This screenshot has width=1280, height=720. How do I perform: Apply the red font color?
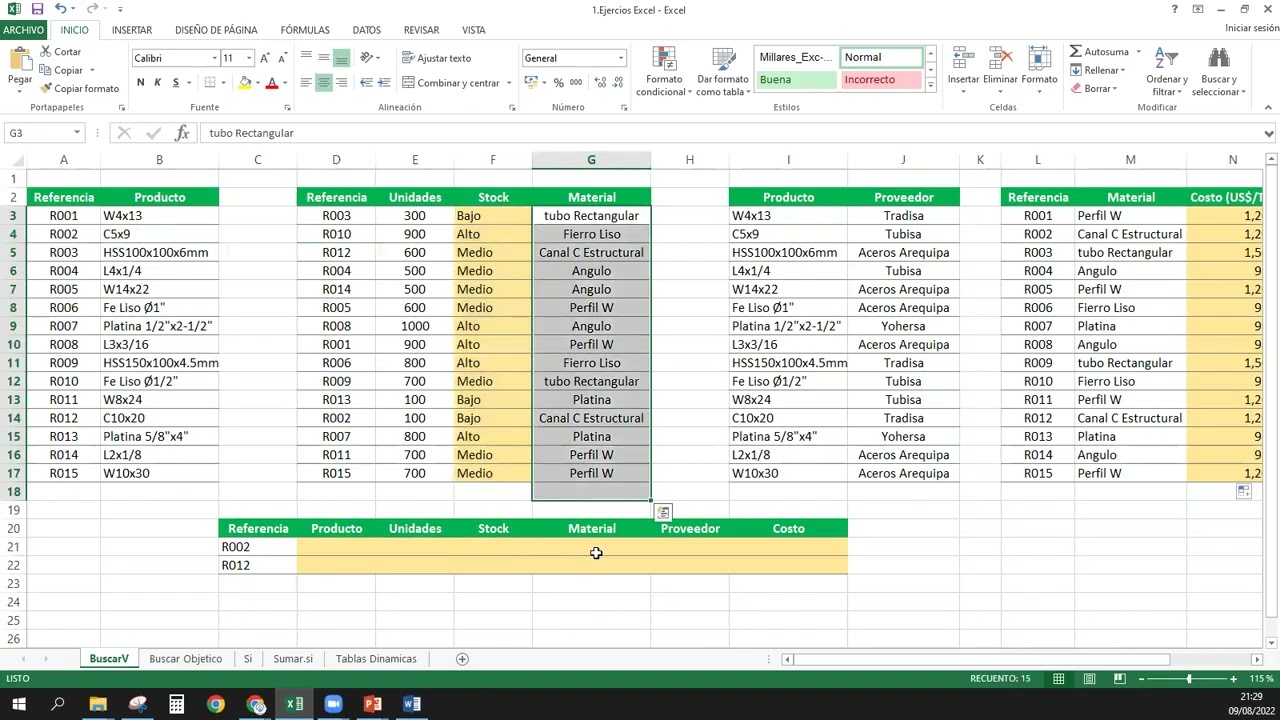271,83
